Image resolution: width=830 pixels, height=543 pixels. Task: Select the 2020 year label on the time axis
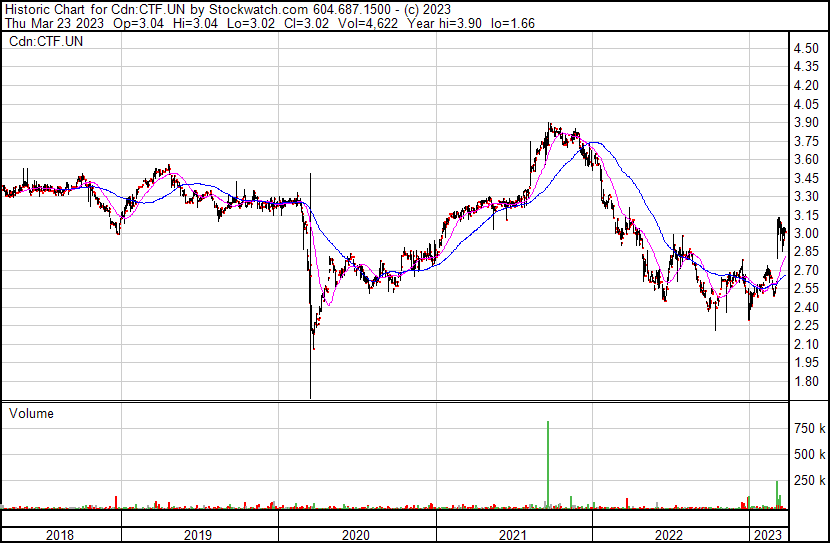click(356, 536)
